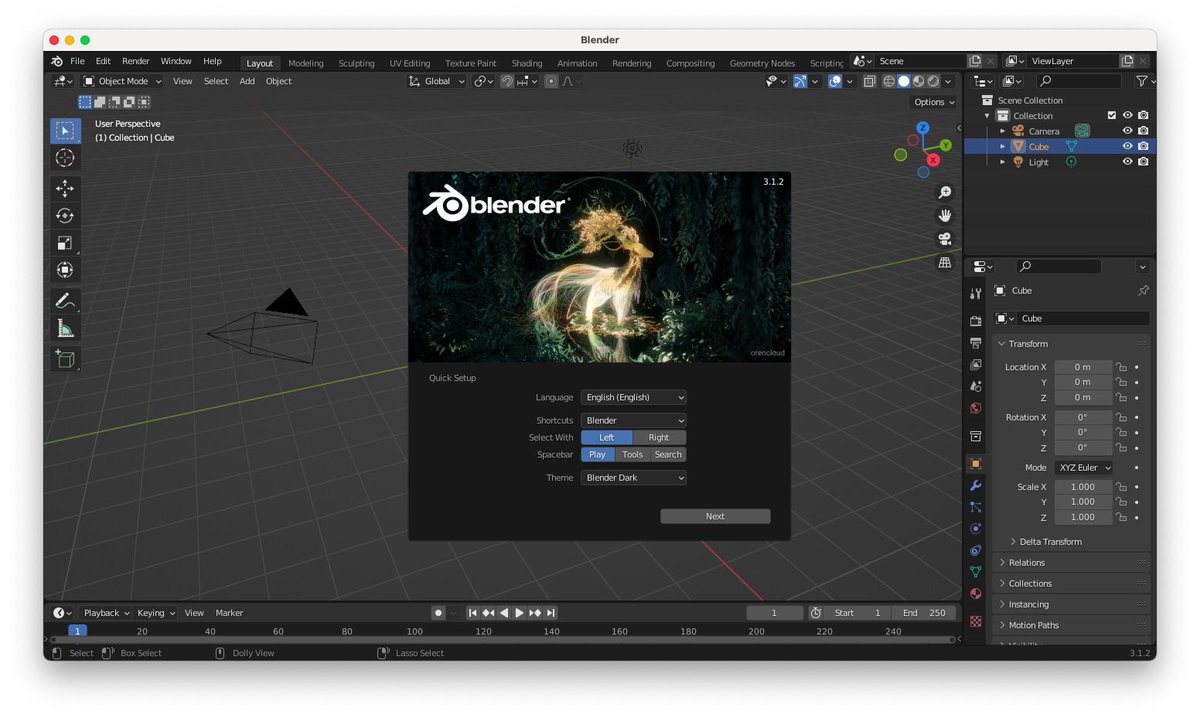Image resolution: width=1200 pixels, height=718 pixels.
Task: Select the Scale tool
Action: point(65,242)
